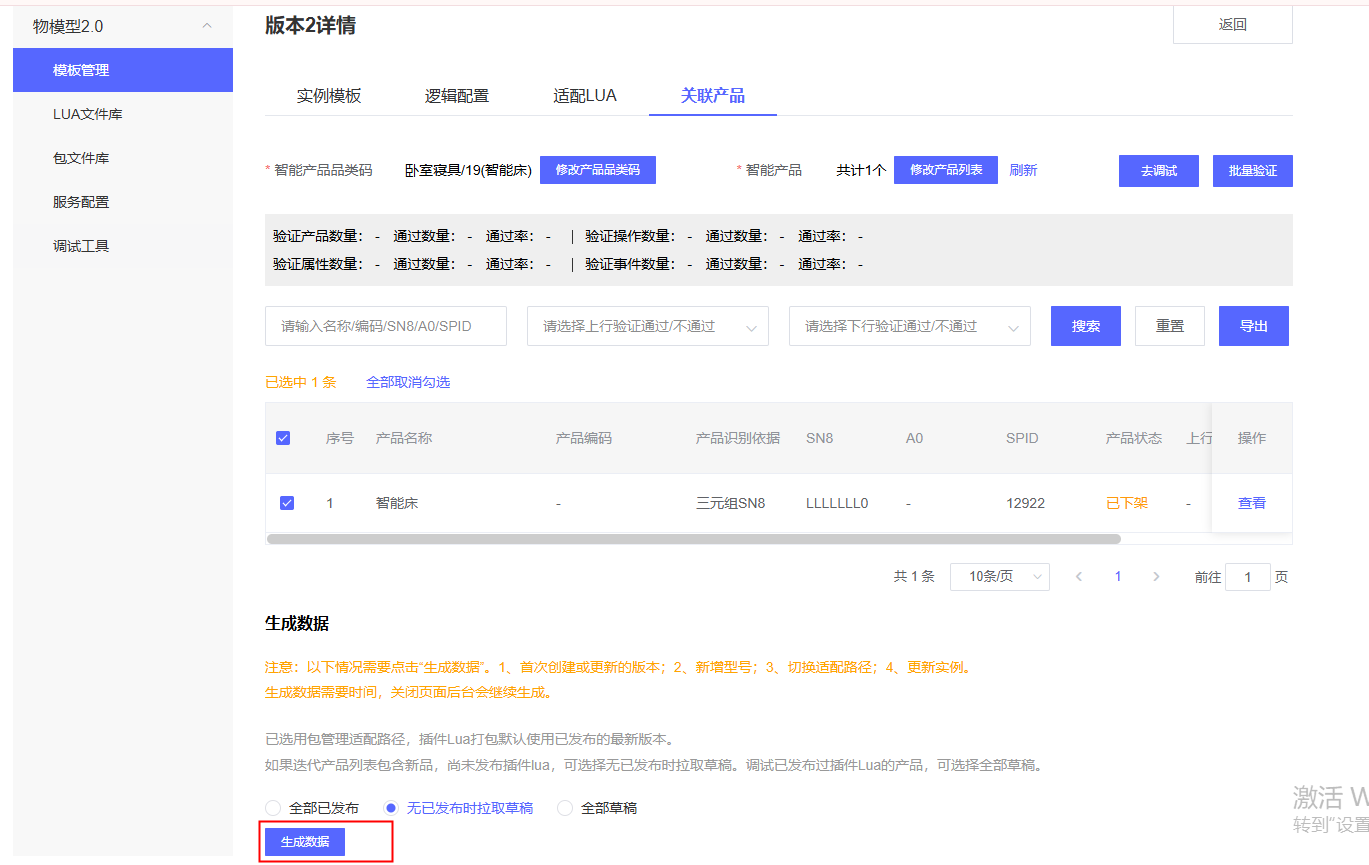
Task: Click the 修改产品品类码 button
Action: pos(598,170)
